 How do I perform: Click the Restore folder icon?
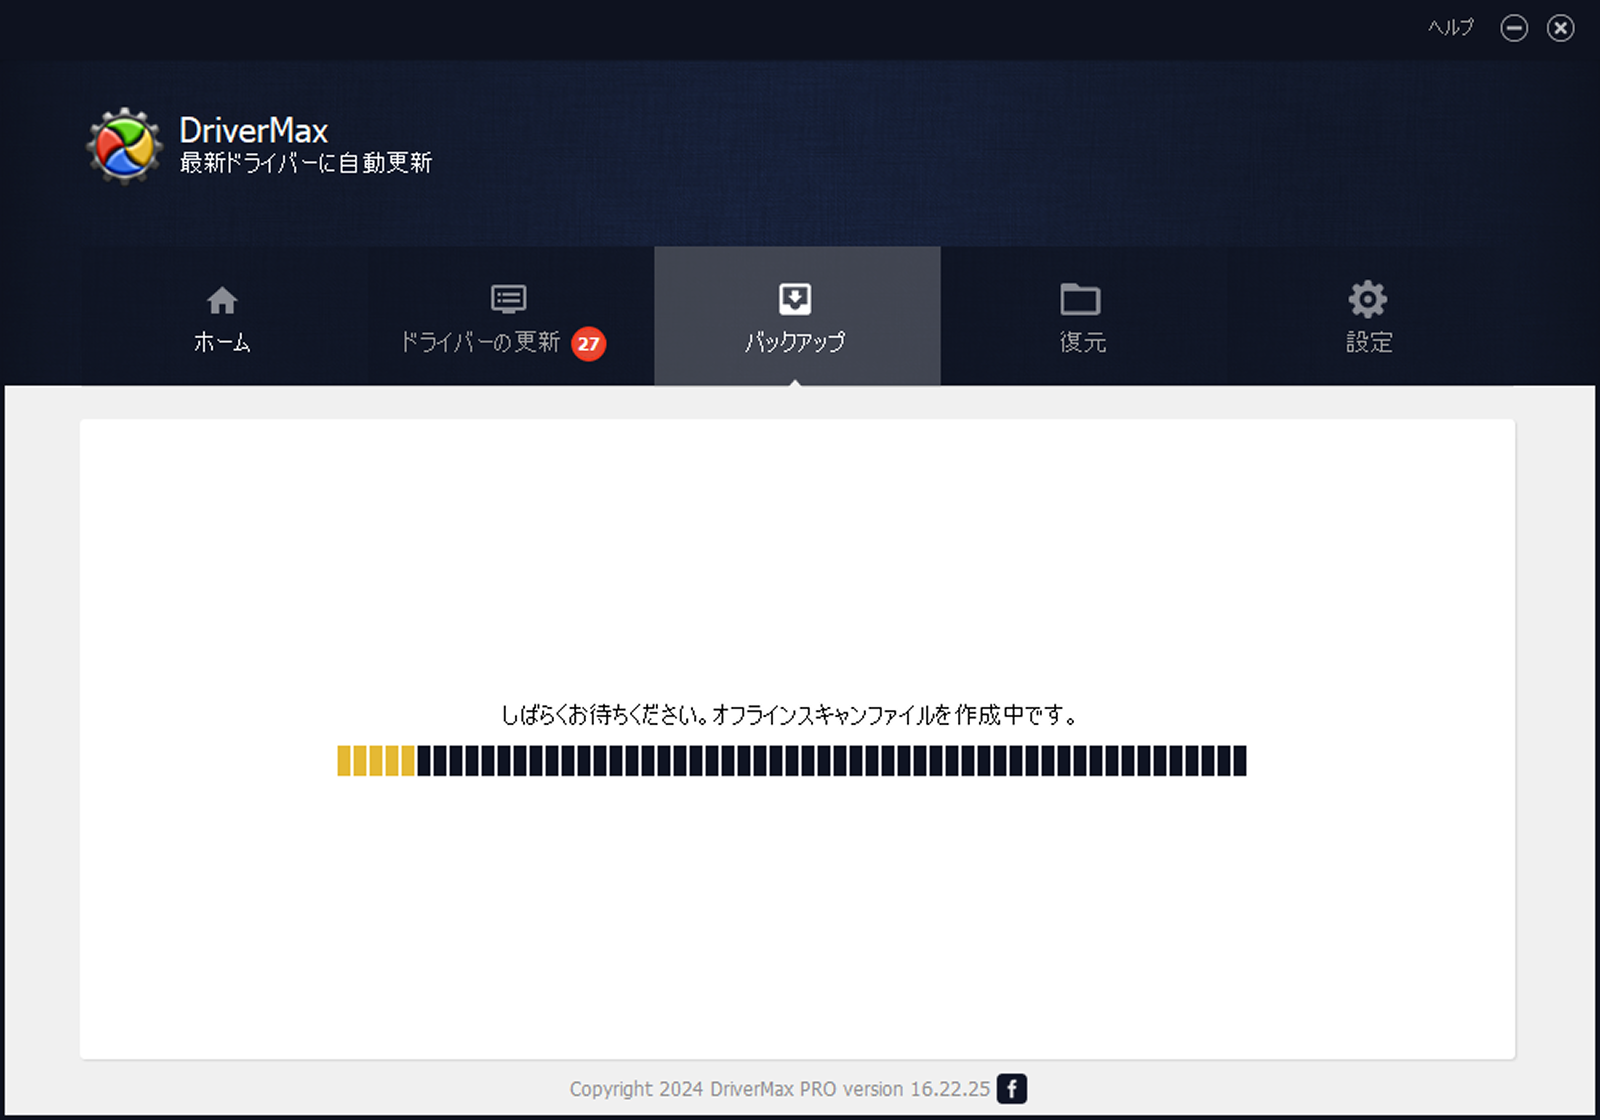pos(1080,299)
